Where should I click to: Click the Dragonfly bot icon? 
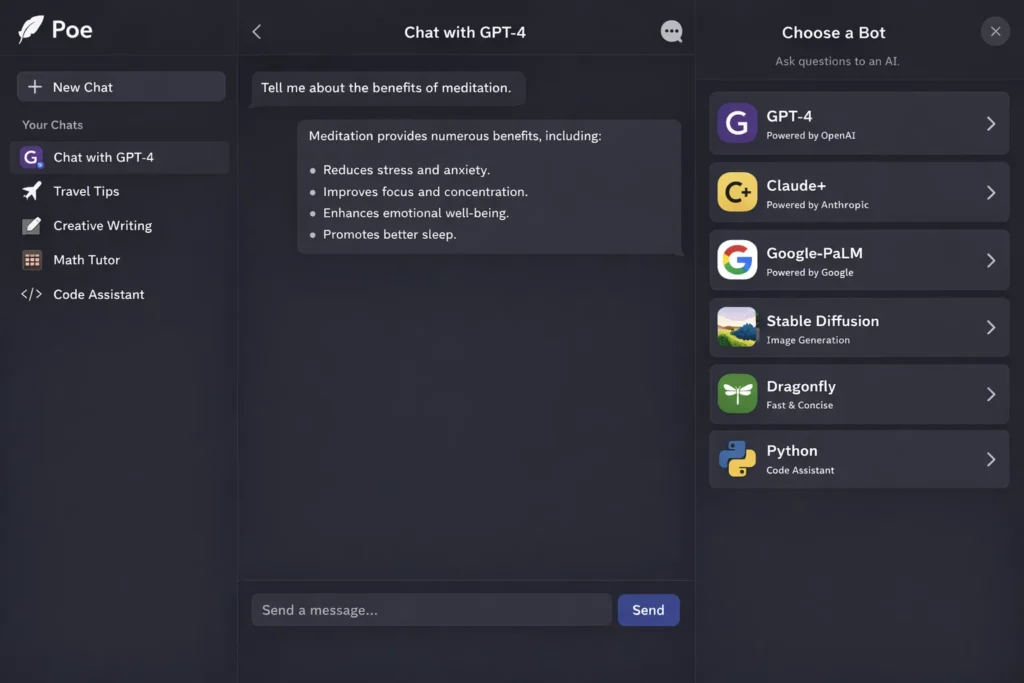pos(735,393)
